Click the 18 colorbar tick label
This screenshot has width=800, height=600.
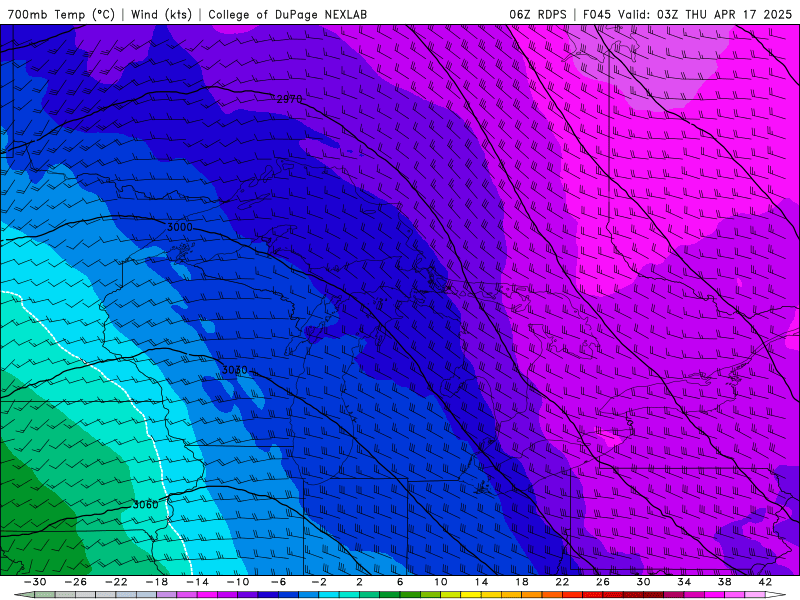(521, 582)
